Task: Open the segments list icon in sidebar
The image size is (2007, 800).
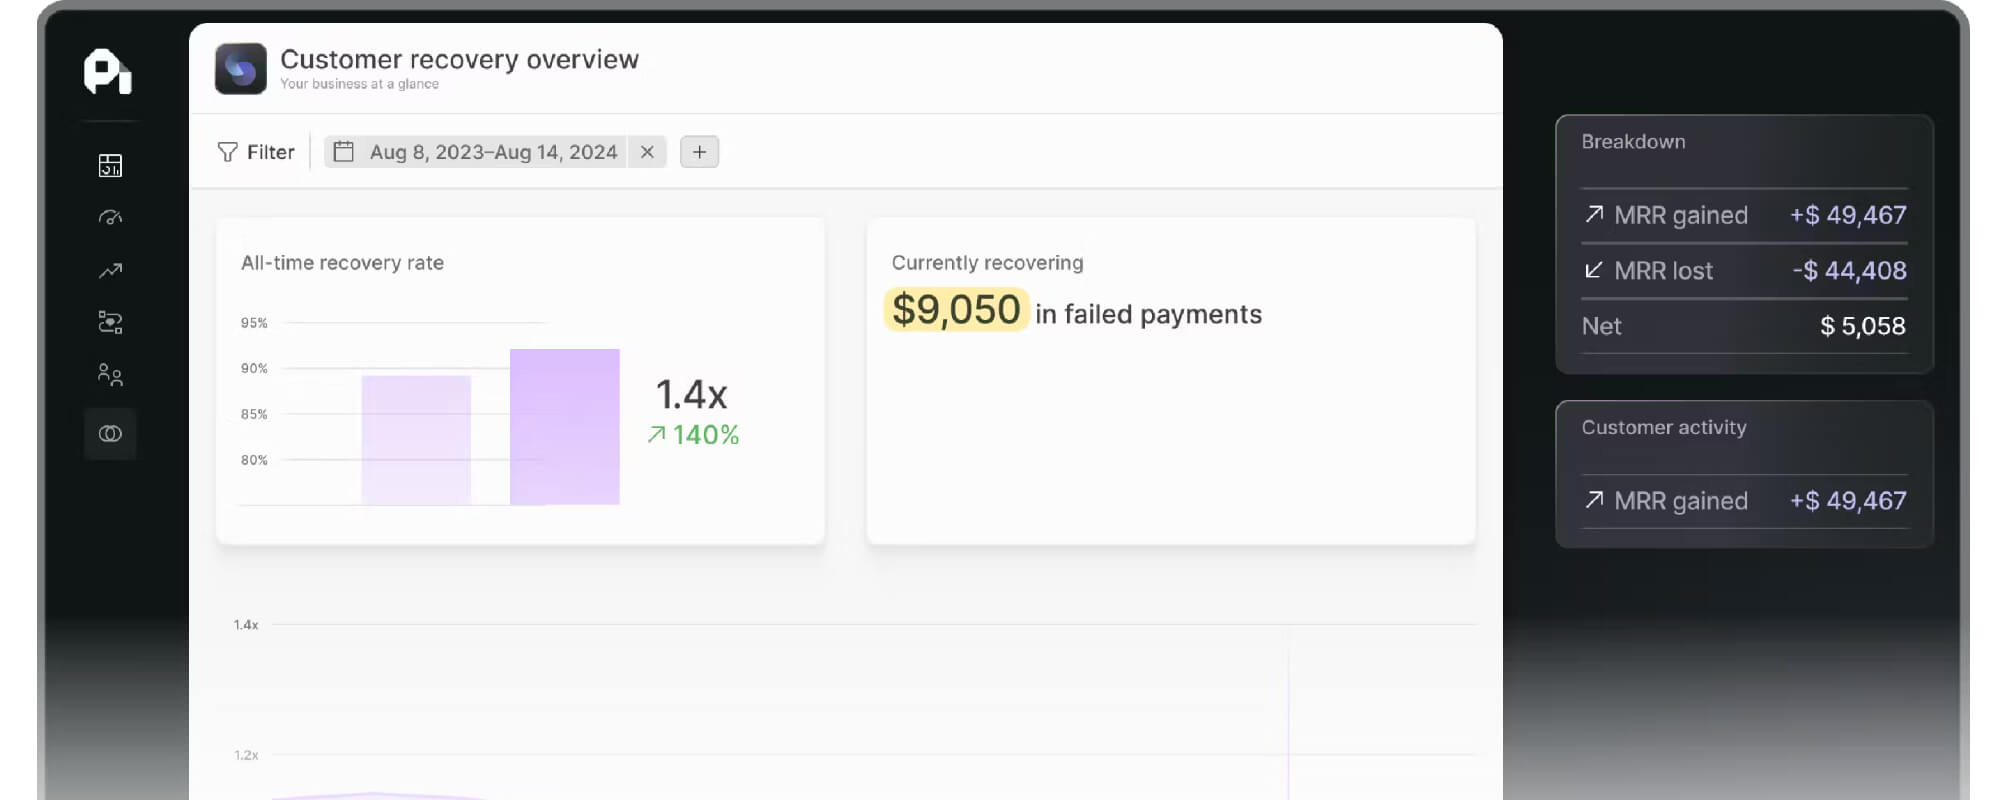Action: [x=110, y=322]
